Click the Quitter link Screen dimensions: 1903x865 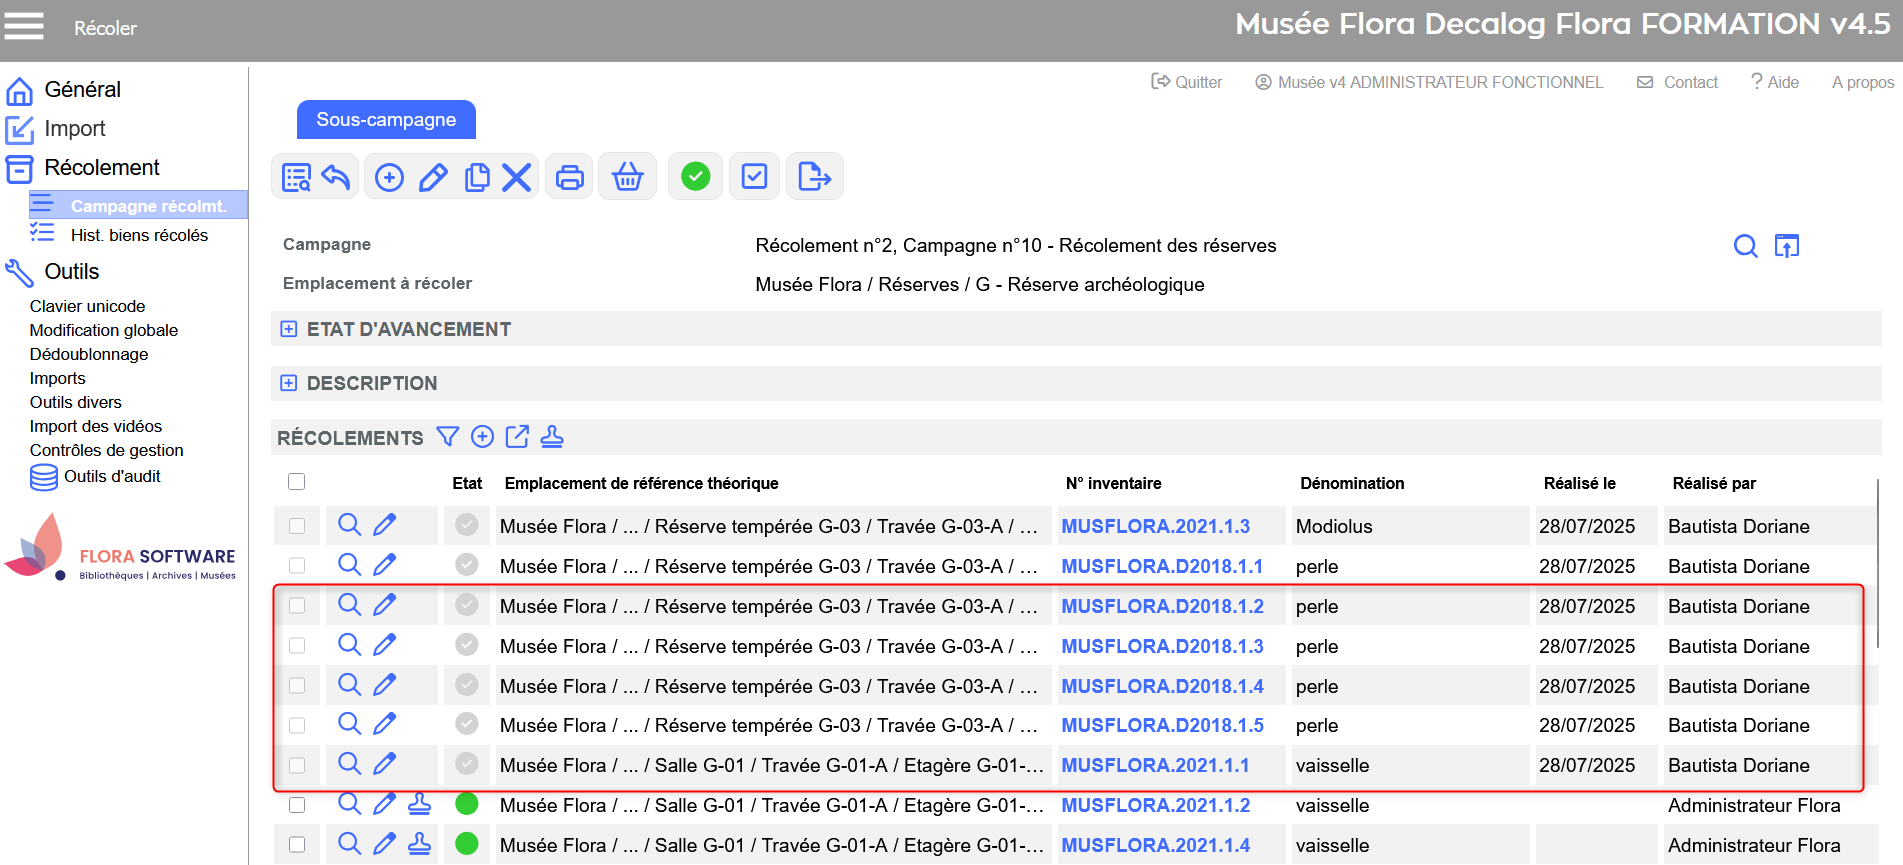[1187, 82]
